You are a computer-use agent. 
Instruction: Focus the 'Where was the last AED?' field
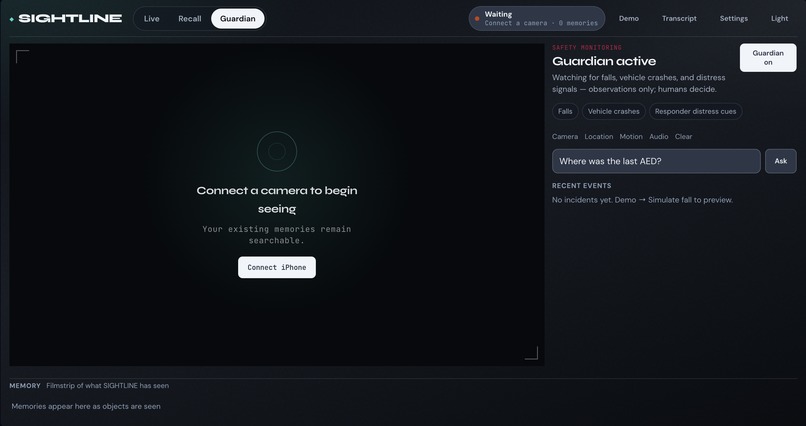pyautogui.click(x=656, y=161)
